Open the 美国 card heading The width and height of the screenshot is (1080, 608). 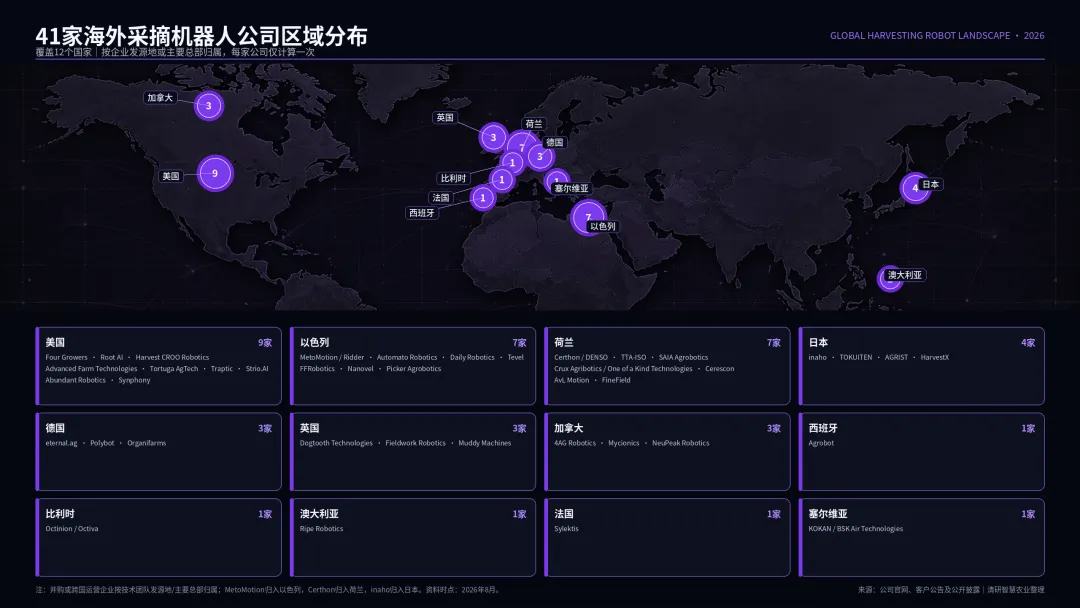click(55, 342)
